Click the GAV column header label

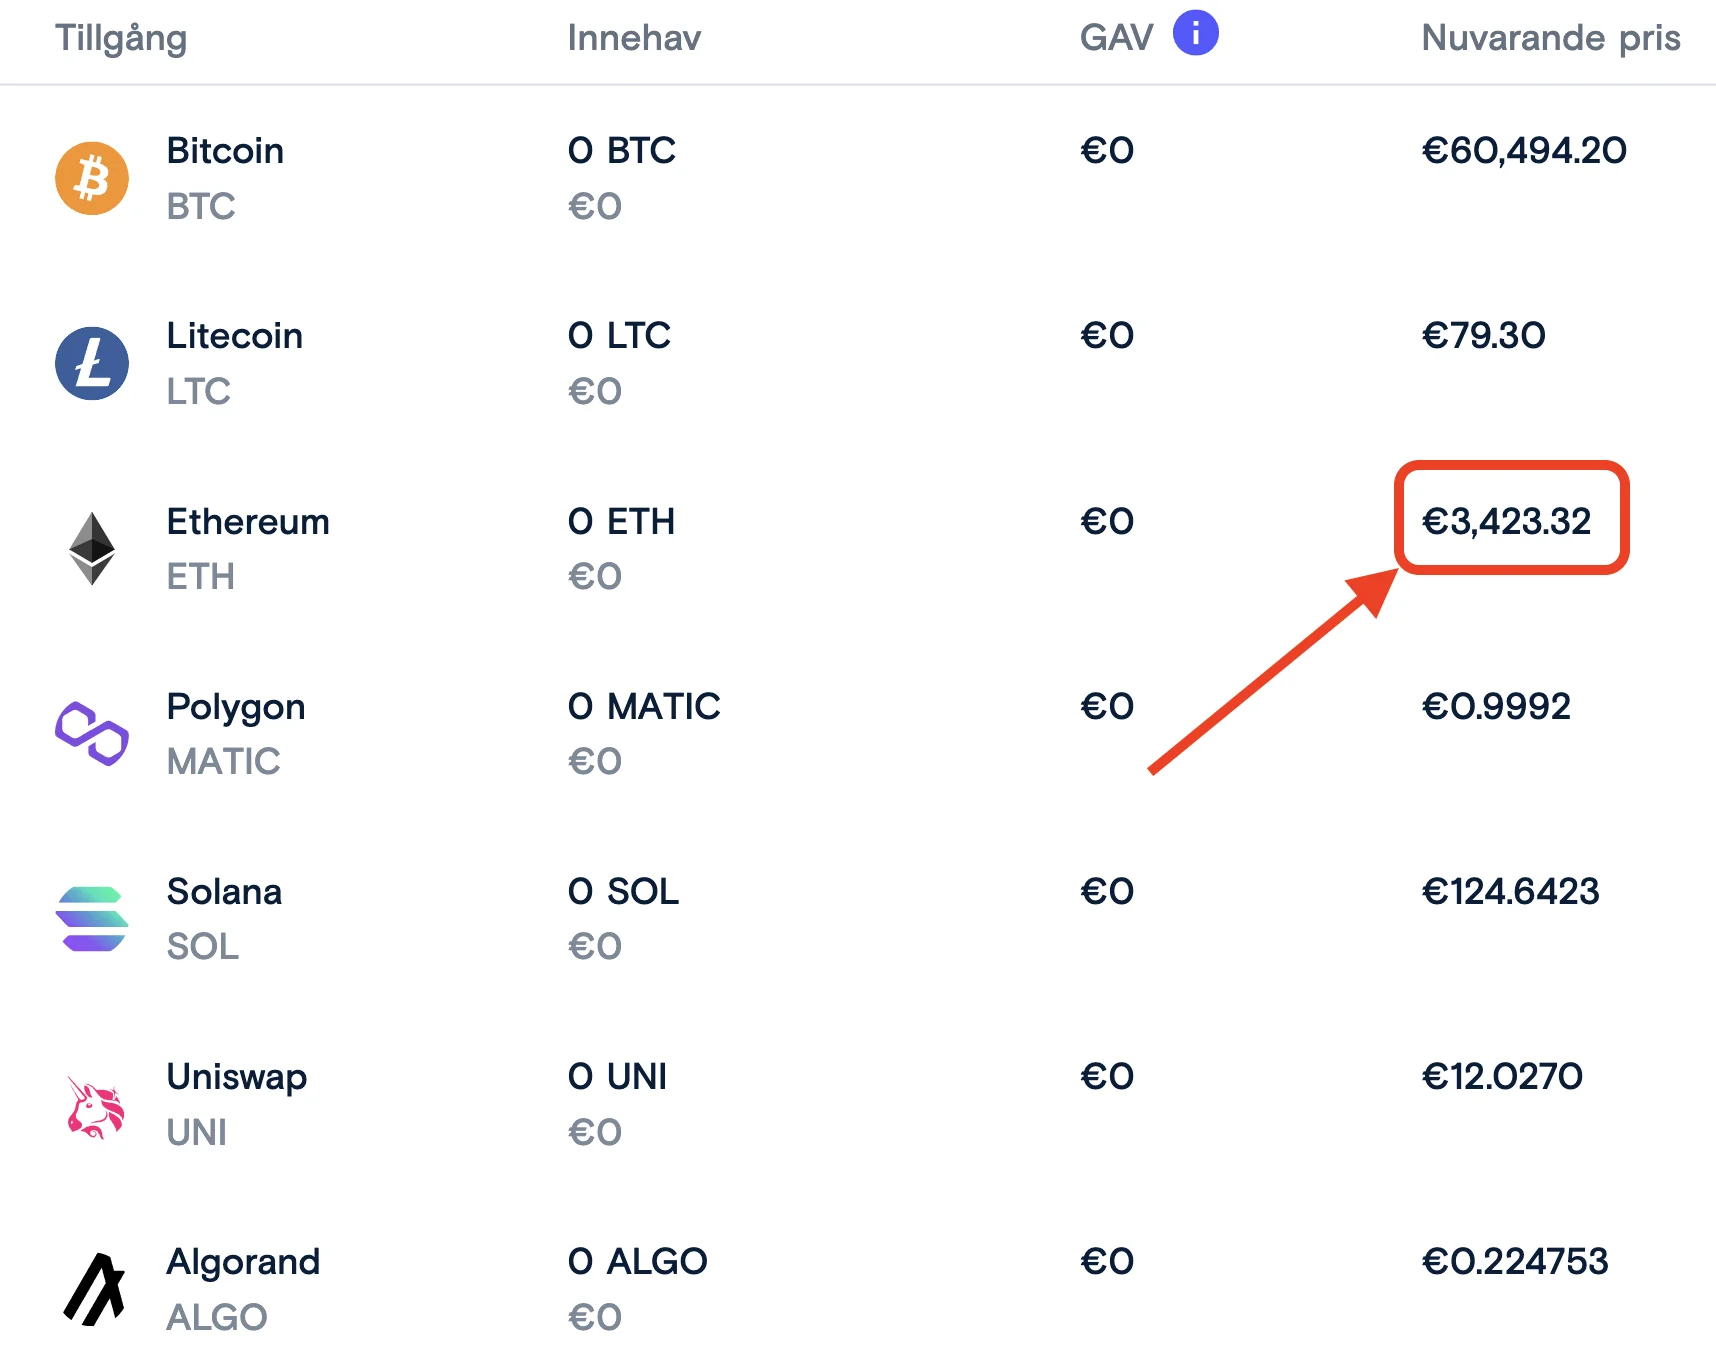point(1116,38)
